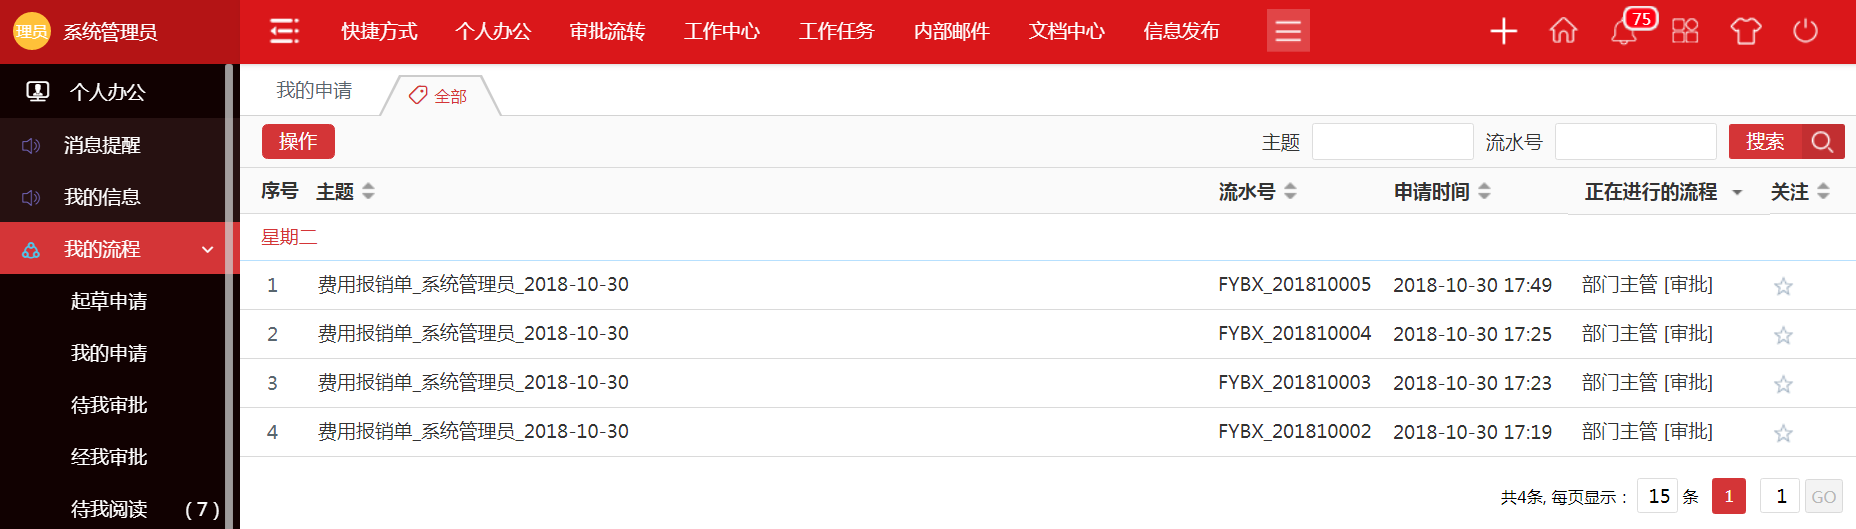The height and width of the screenshot is (529, 1856).
Task: Open 待我审批 in the sidebar
Action: coord(109,405)
